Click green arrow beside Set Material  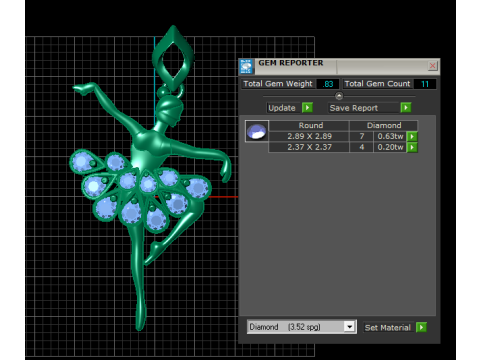coord(421,327)
